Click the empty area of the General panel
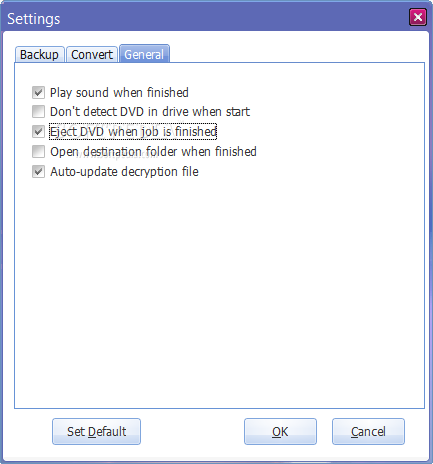 tap(219, 290)
